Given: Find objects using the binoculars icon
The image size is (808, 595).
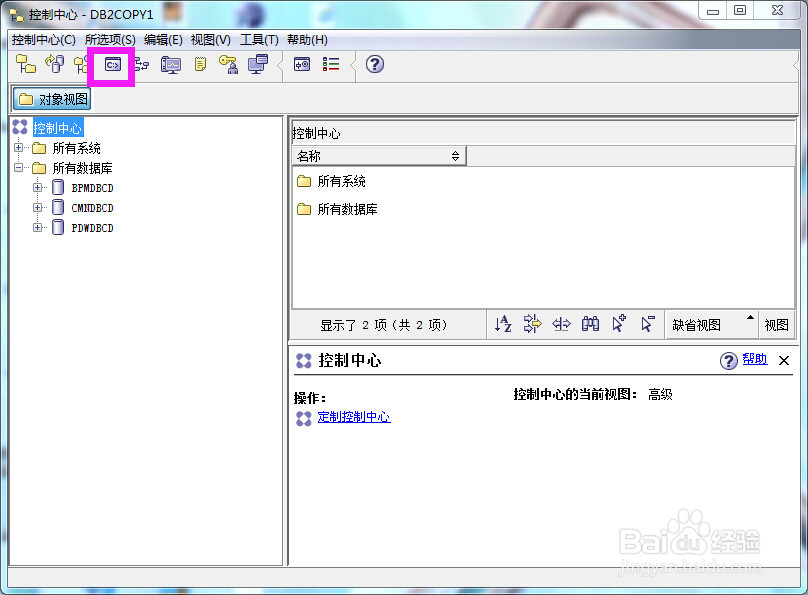Looking at the screenshot, I should point(589,324).
